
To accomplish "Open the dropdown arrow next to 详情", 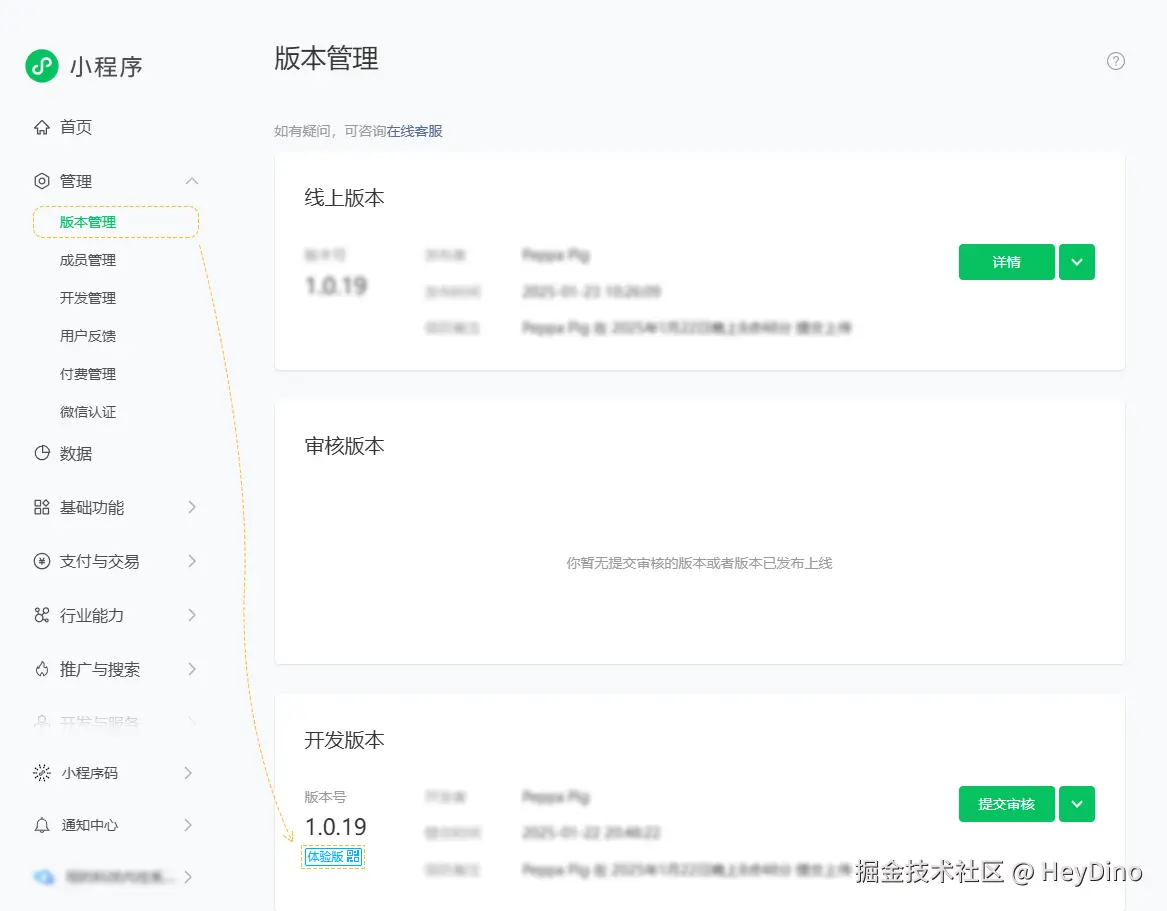I will (x=1077, y=262).
